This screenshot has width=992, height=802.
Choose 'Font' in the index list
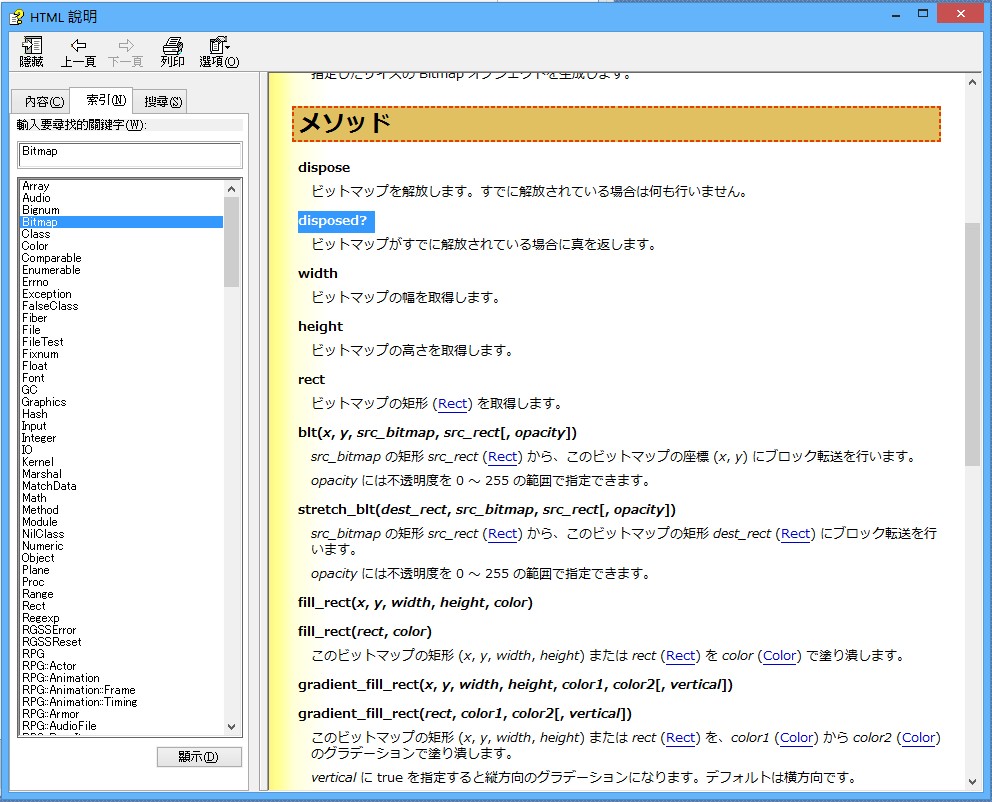33,378
